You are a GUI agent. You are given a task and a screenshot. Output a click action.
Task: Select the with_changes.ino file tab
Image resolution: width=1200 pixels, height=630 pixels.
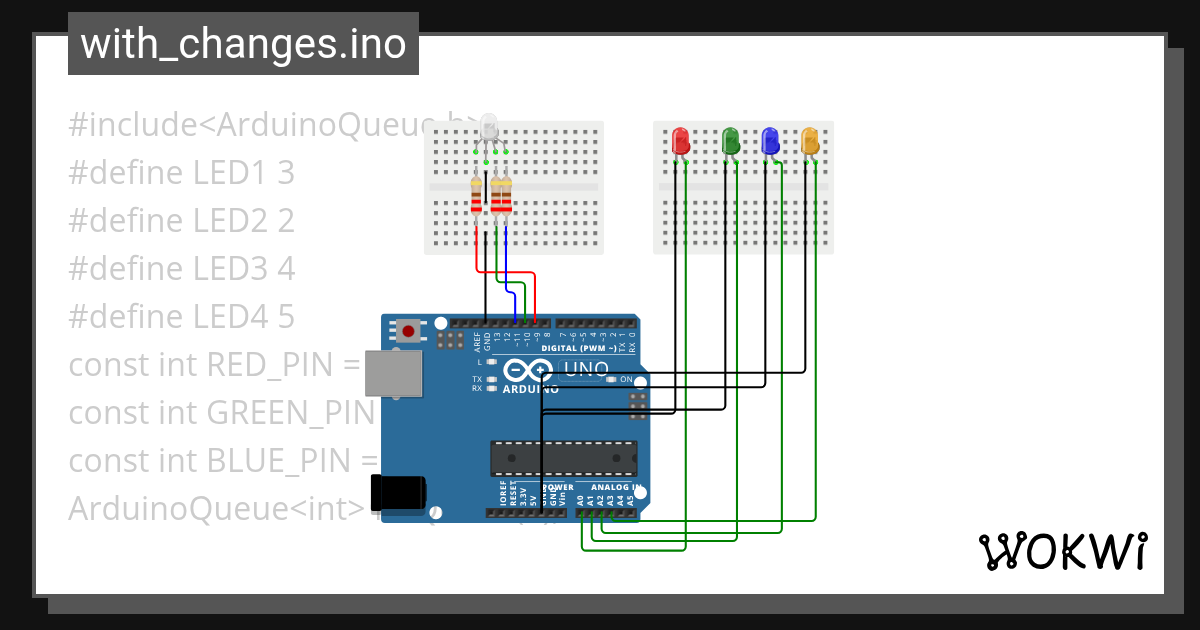[x=242, y=43]
